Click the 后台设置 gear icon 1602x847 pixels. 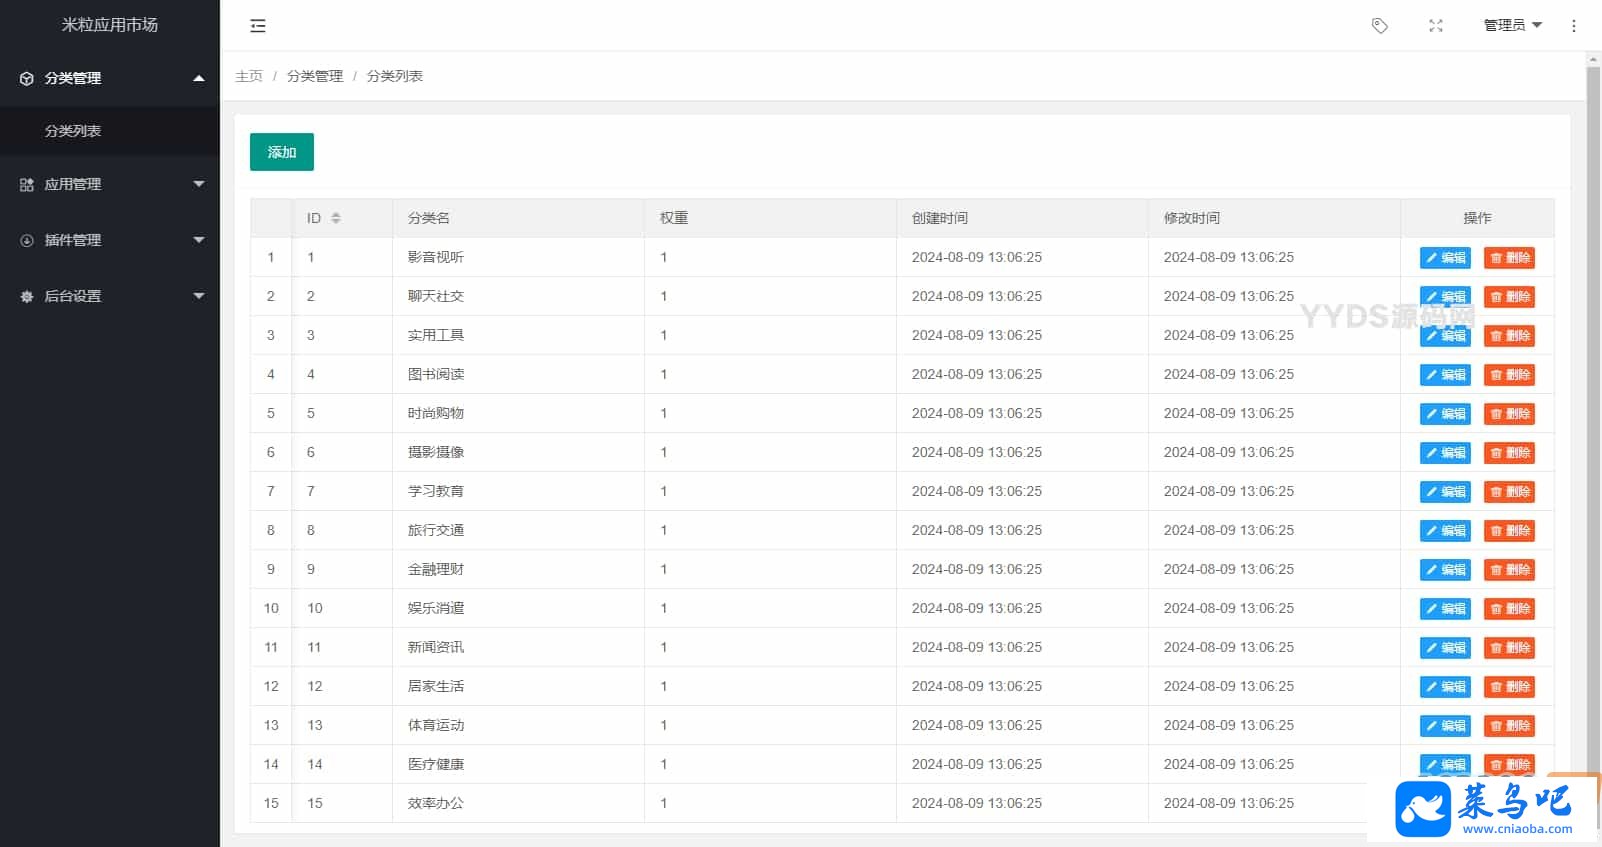pyautogui.click(x=27, y=296)
